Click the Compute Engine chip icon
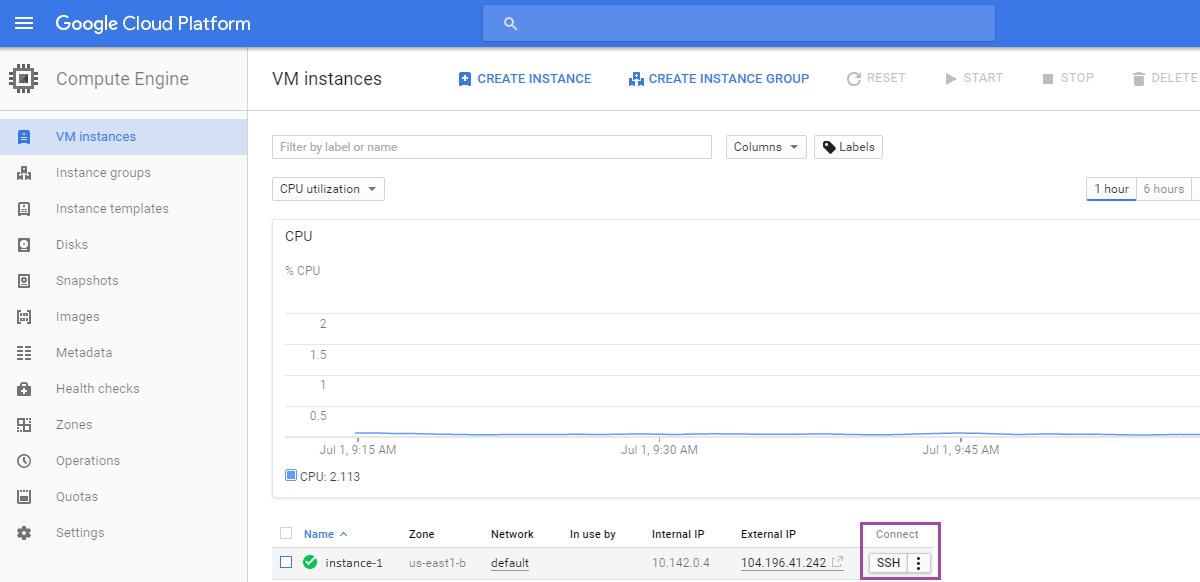Screen dimensions: 1200x582 point(24,79)
